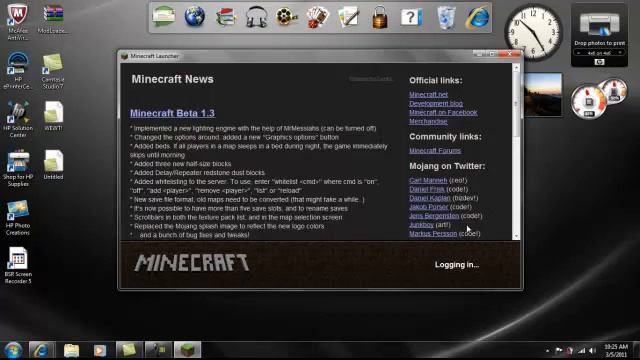Switch to the Camtasia taskbar button
This screenshot has width=640, height=360.
tap(129, 350)
